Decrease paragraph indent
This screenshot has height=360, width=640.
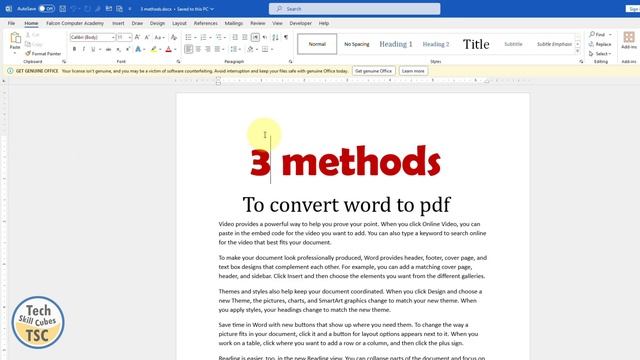[x=235, y=37]
